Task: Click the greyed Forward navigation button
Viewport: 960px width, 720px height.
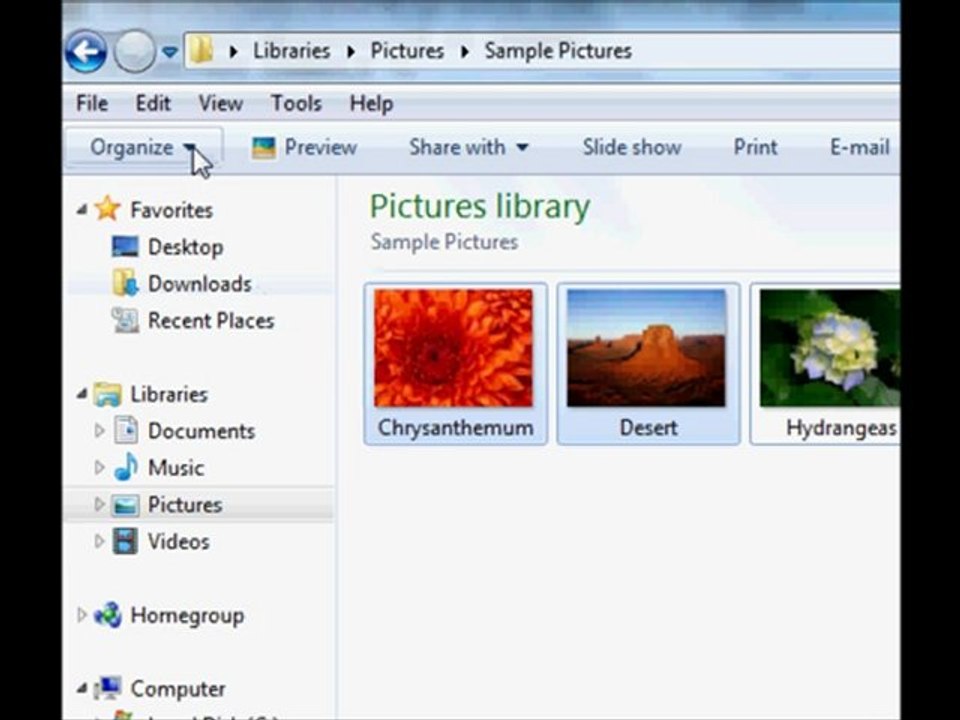Action: pyautogui.click(x=135, y=51)
